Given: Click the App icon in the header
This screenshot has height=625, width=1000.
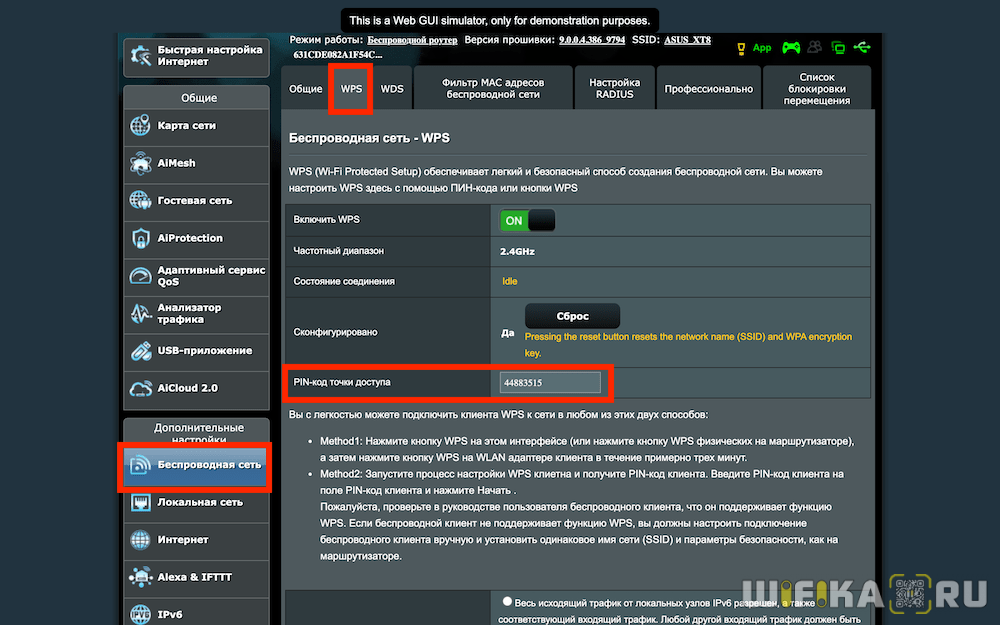Looking at the screenshot, I should pos(761,47).
